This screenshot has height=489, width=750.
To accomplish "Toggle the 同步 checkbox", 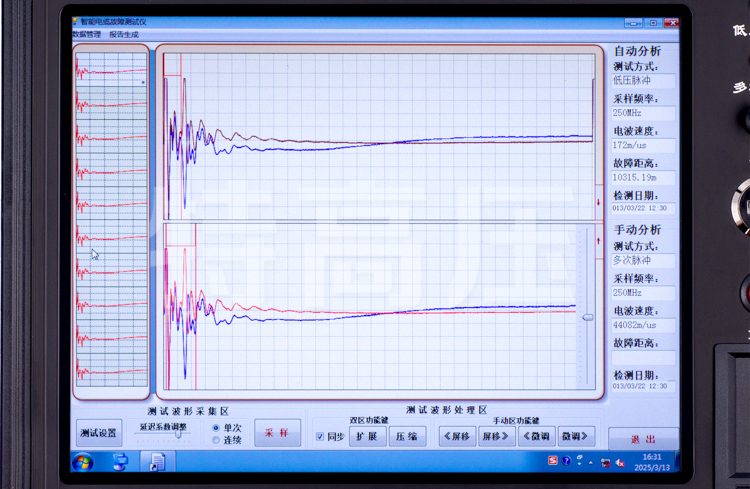I will pyautogui.click(x=320, y=436).
